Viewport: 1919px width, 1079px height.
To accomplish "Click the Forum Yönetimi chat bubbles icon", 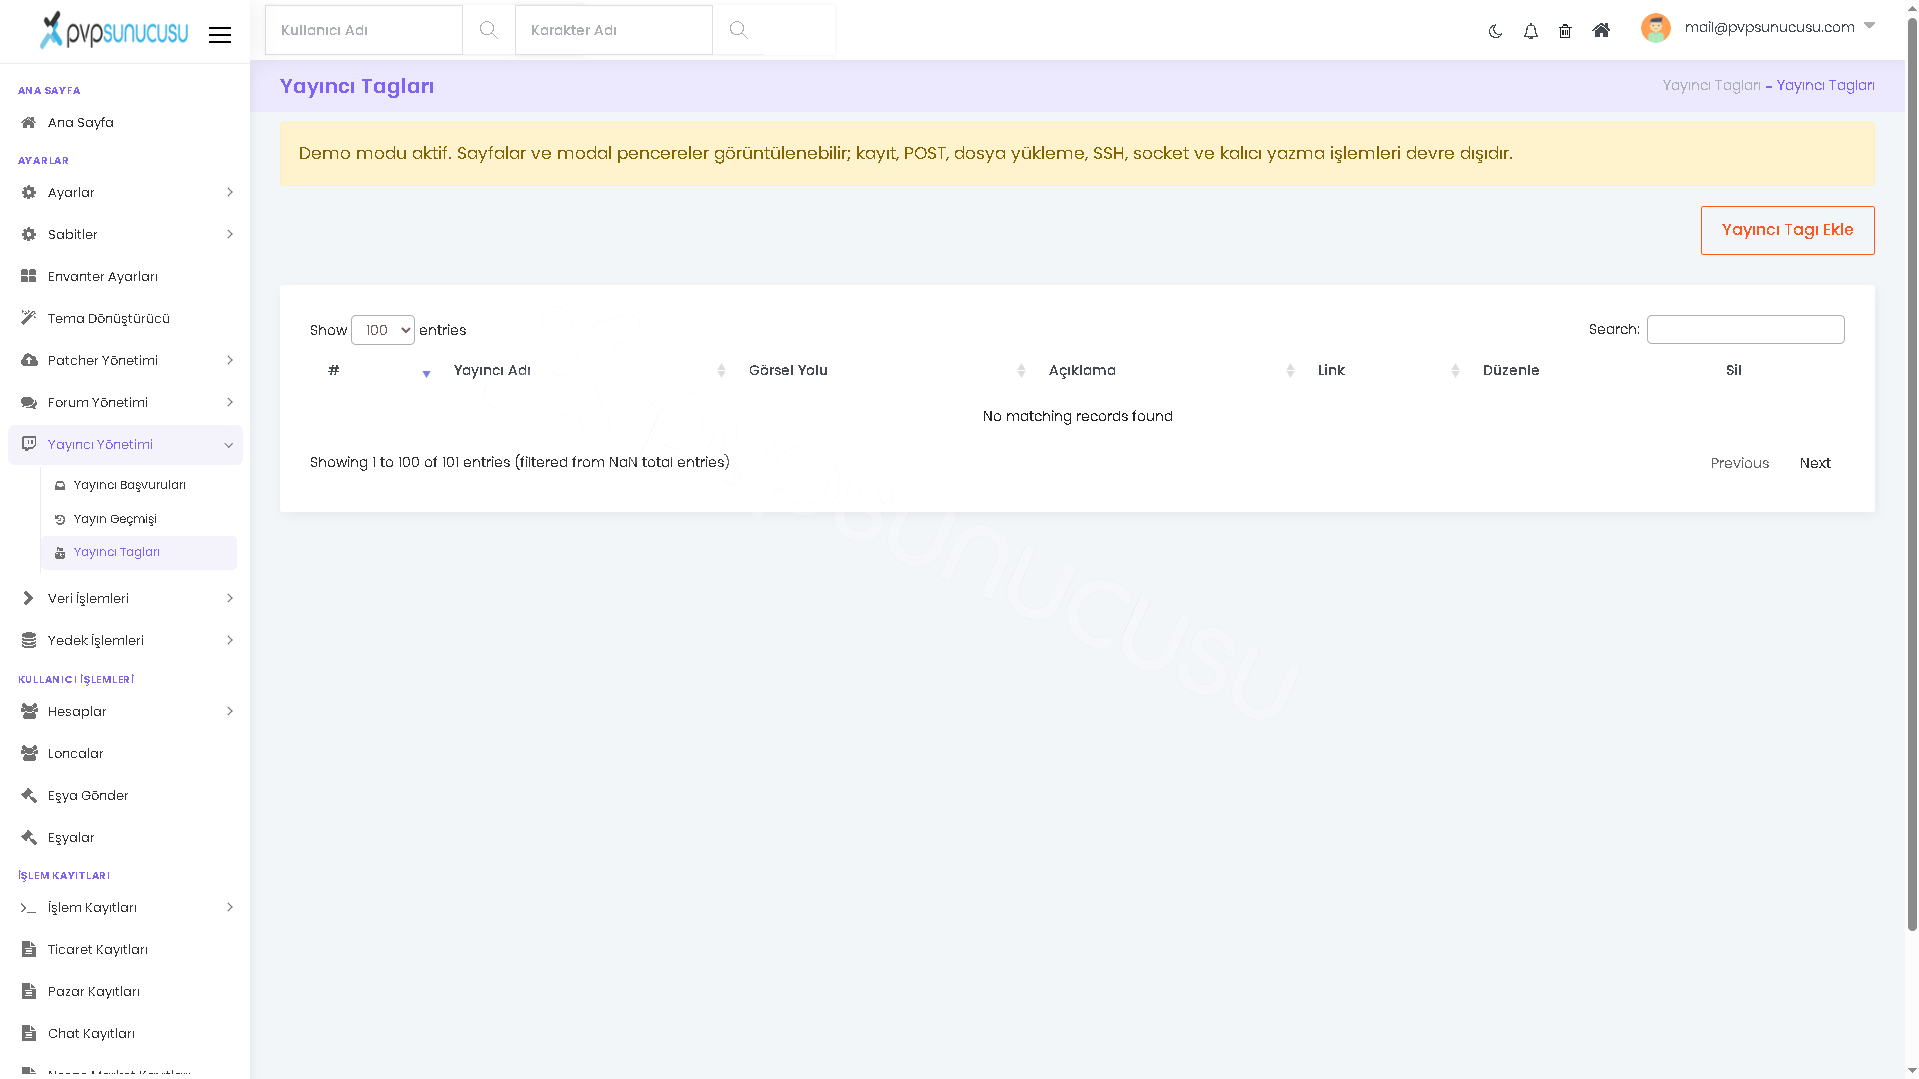I will tap(28, 403).
